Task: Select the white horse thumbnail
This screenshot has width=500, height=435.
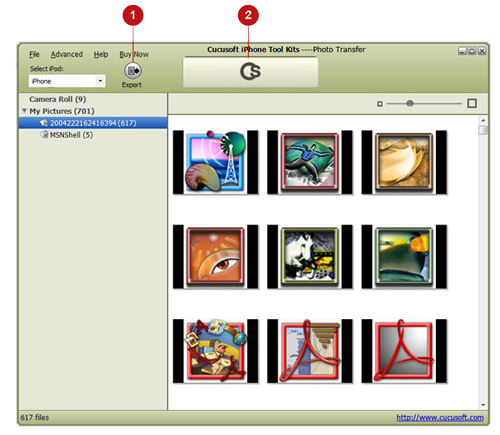Action: click(x=310, y=256)
